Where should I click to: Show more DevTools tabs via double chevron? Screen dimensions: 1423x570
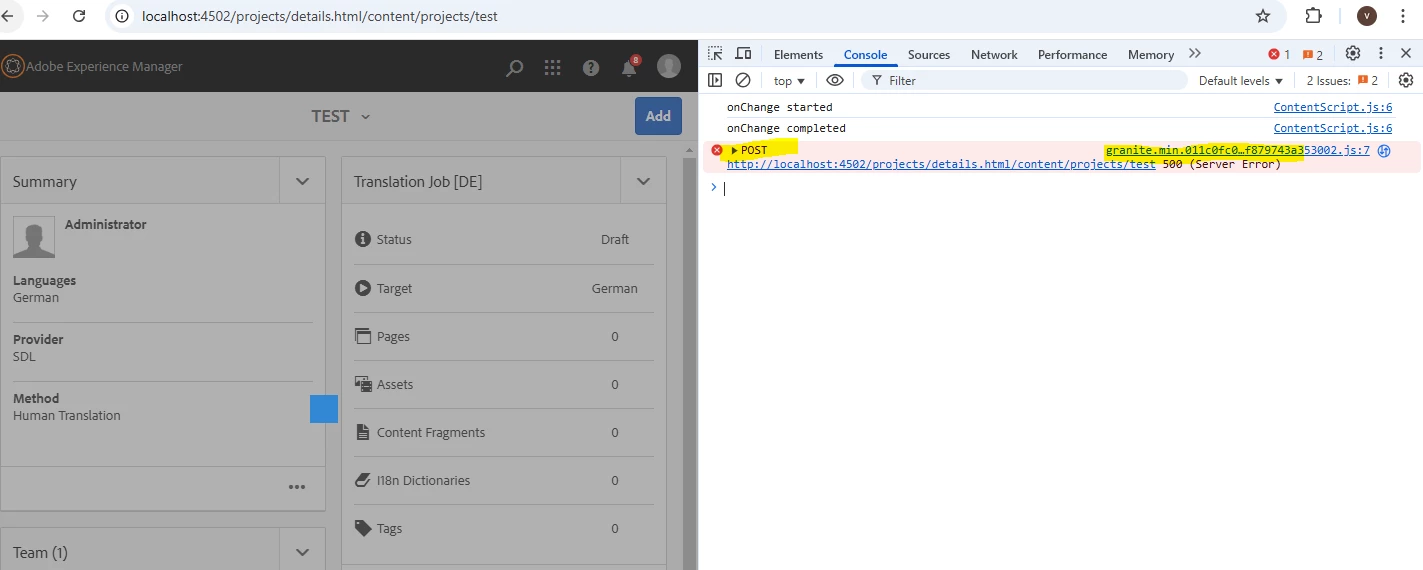1194,54
